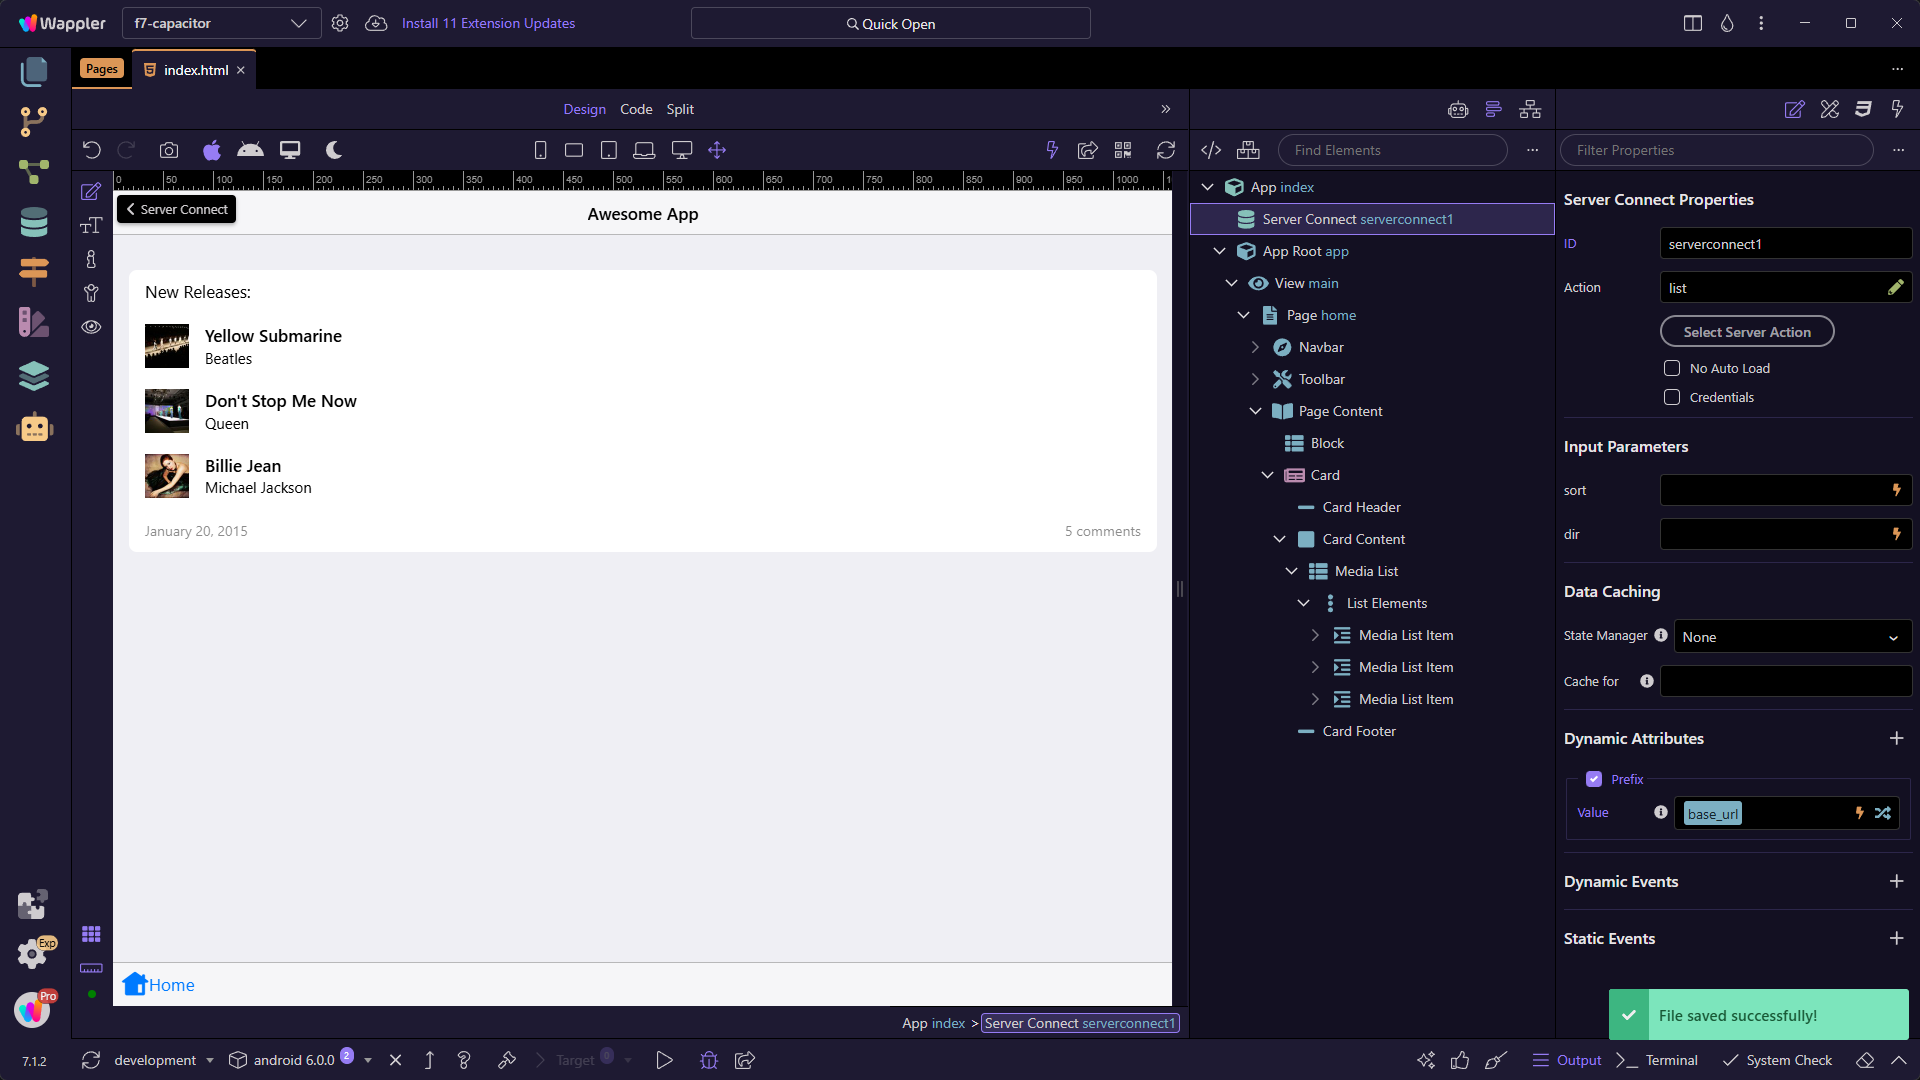Click the undo arrow icon
Viewport: 1920px width, 1080px height.
coord(91,150)
